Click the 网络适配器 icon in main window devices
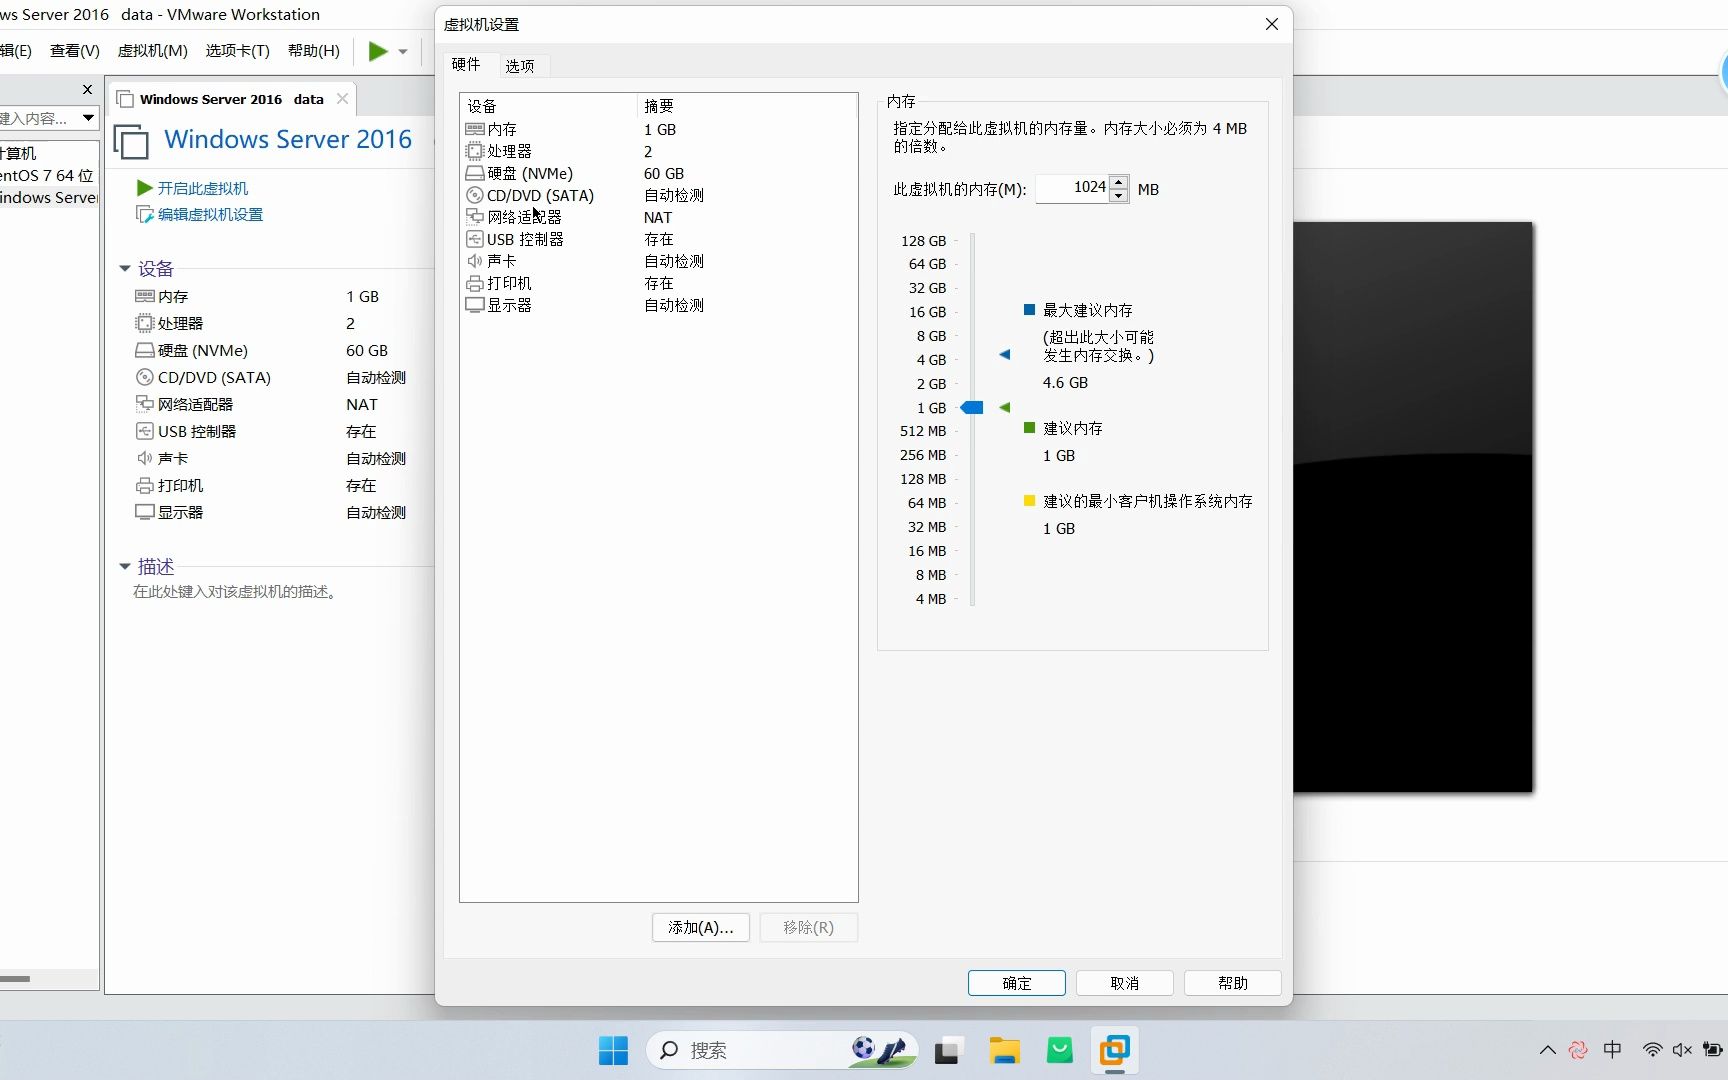Viewport: 1728px width, 1080px height. pyautogui.click(x=145, y=404)
